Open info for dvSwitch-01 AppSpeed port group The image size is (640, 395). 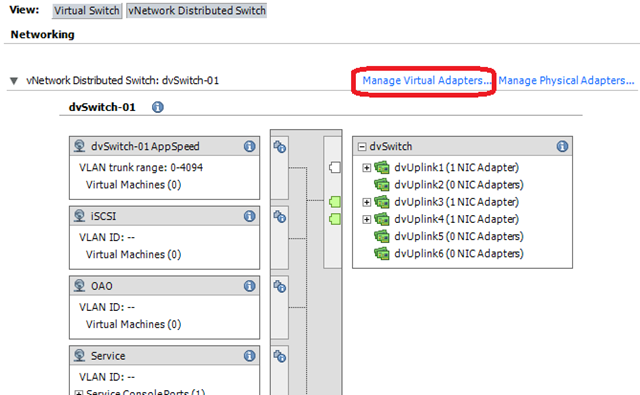pos(249,146)
